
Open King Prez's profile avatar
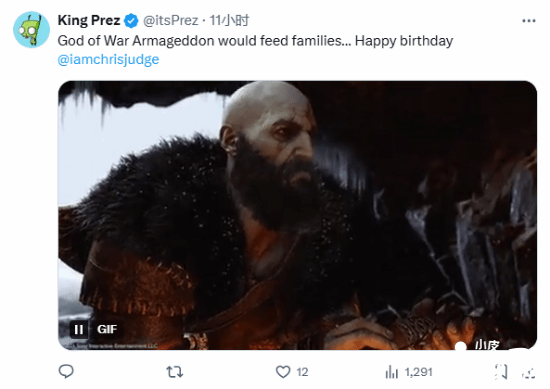coord(31,29)
